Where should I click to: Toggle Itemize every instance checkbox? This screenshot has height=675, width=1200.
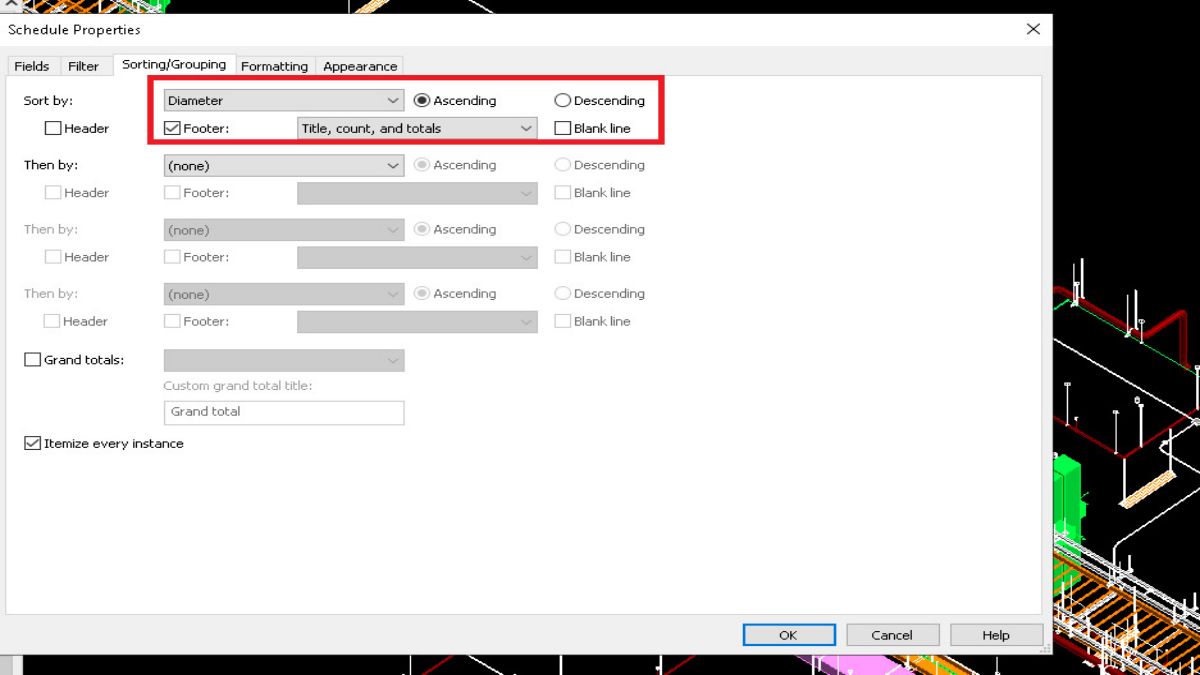[33, 443]
